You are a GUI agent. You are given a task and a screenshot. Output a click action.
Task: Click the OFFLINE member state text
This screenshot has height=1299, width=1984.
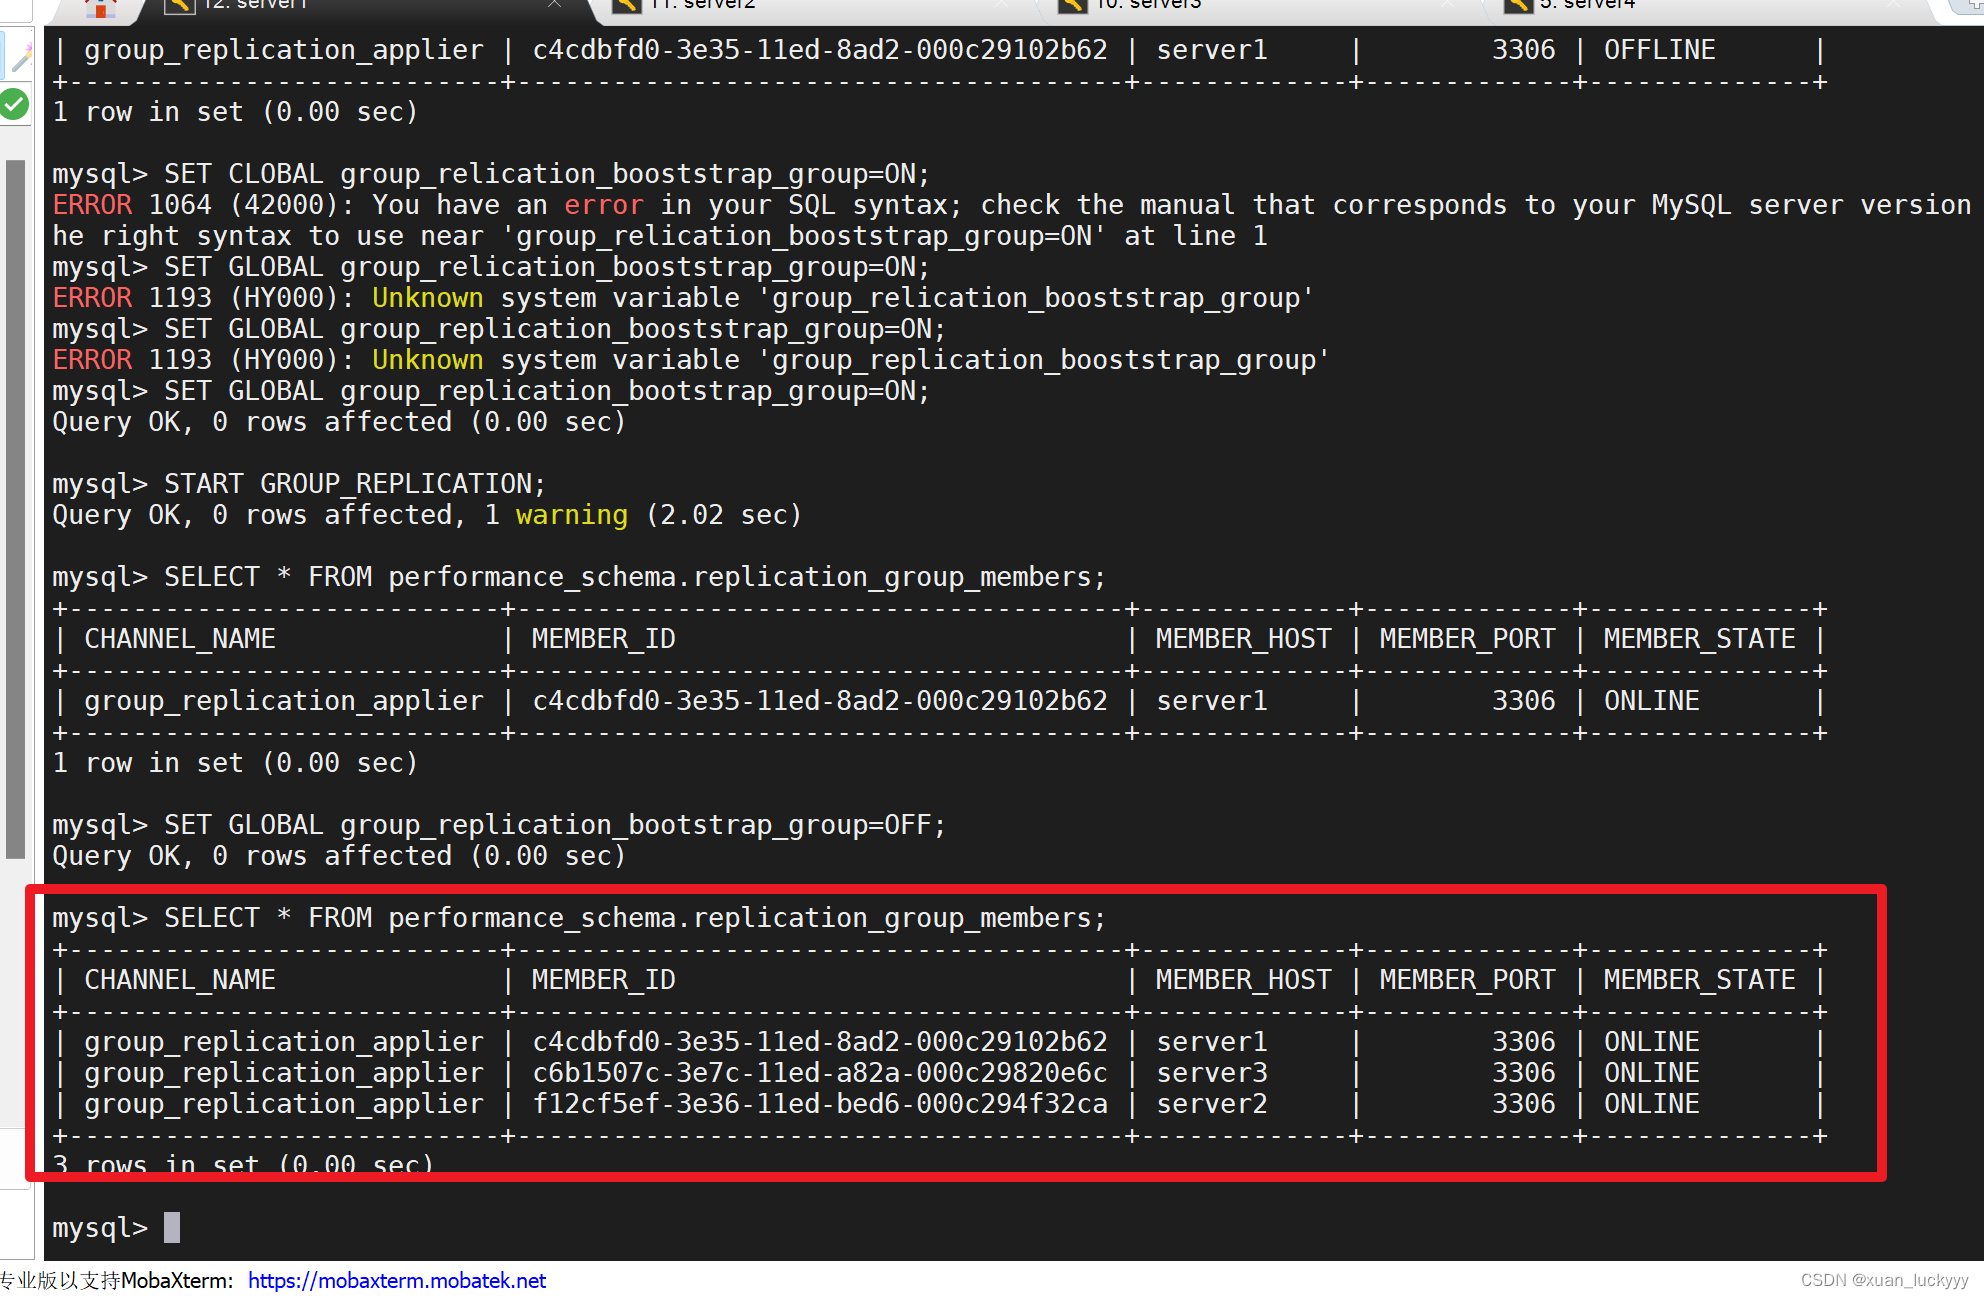pos(1659,50)
